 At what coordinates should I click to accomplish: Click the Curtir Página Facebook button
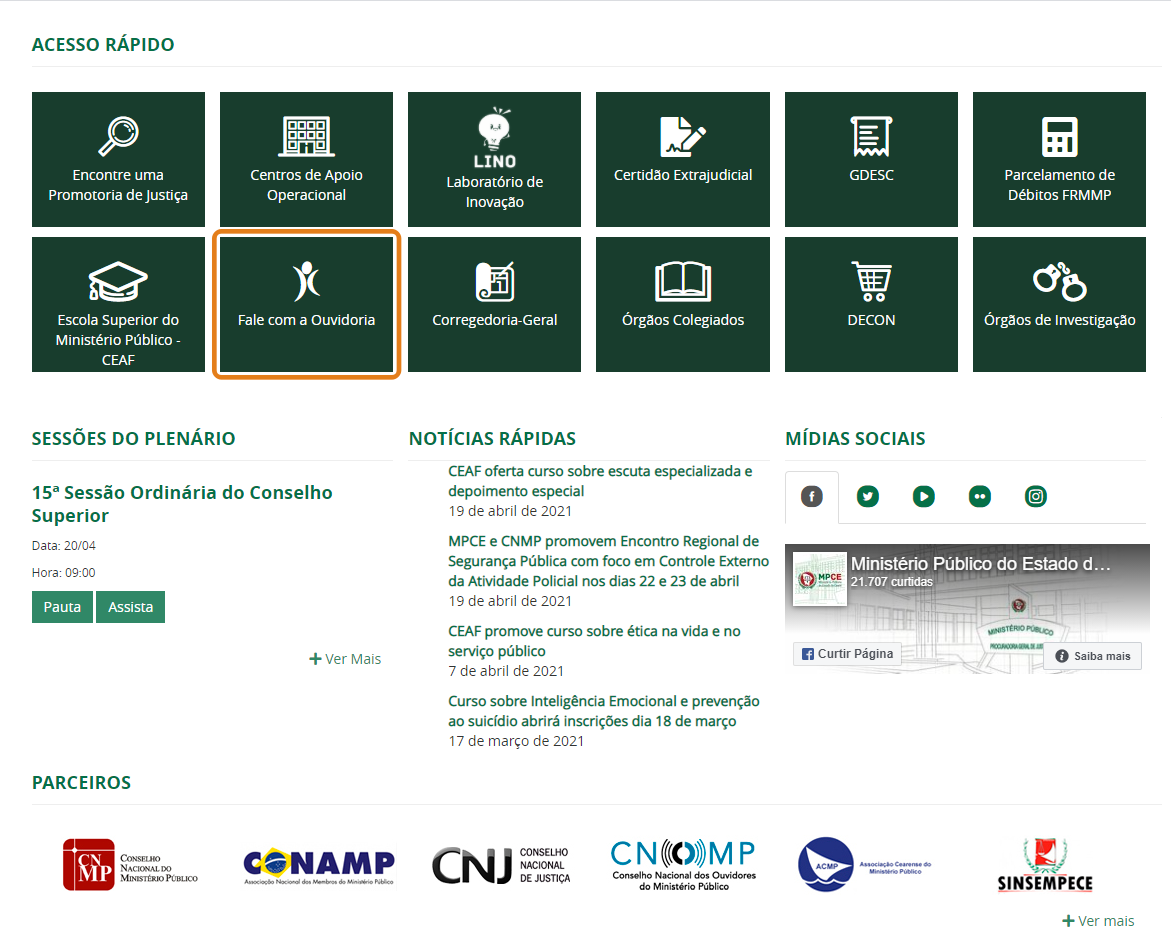click(x=847, y=654)
